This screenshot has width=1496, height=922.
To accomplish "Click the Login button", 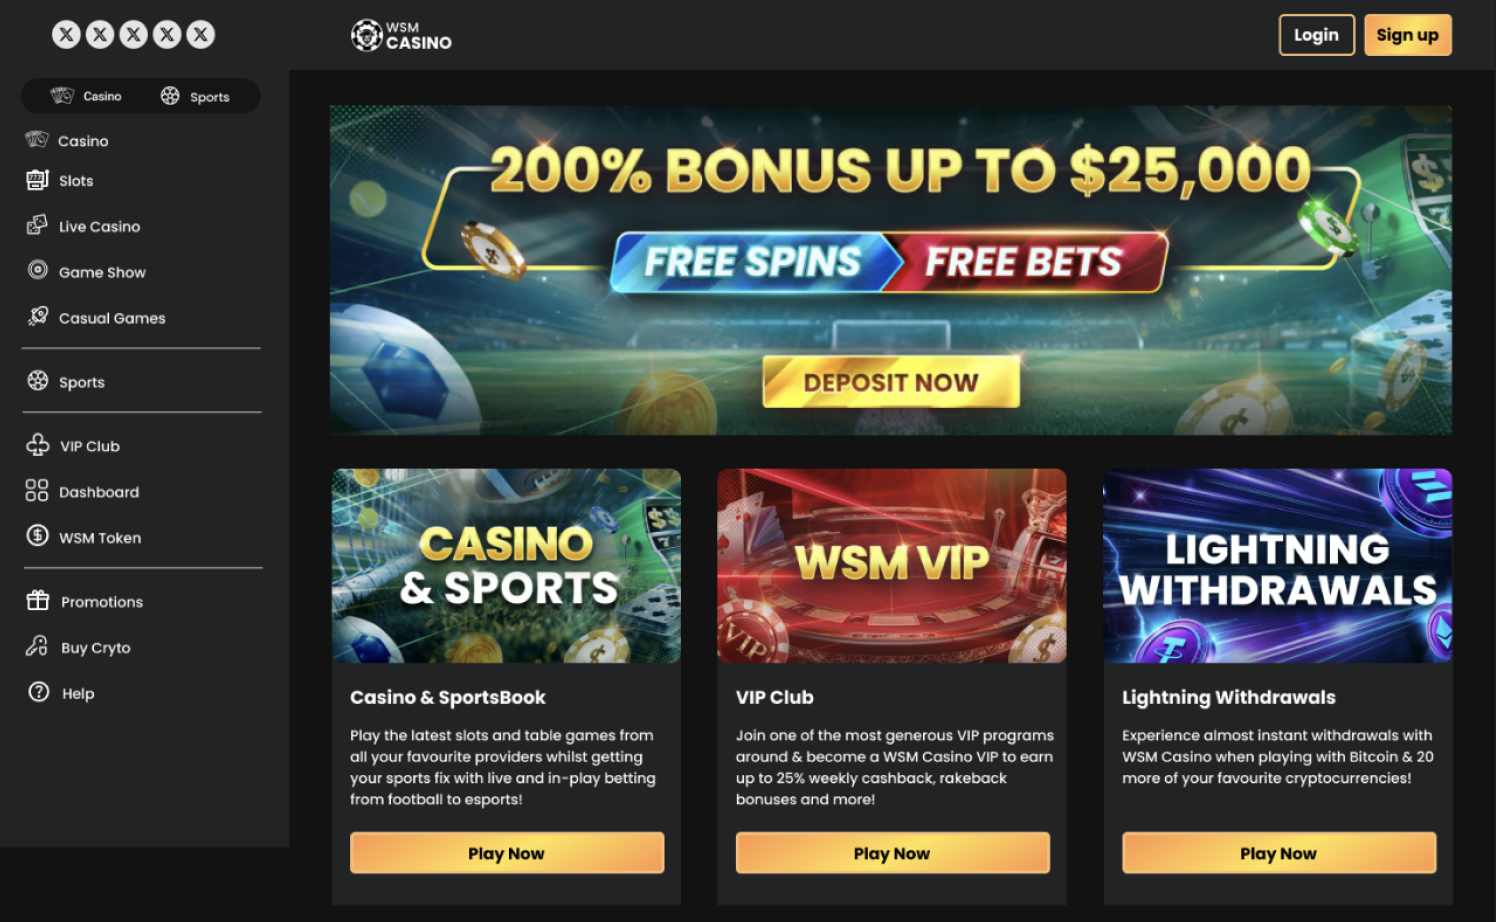I will click(x=1316, y=35).
